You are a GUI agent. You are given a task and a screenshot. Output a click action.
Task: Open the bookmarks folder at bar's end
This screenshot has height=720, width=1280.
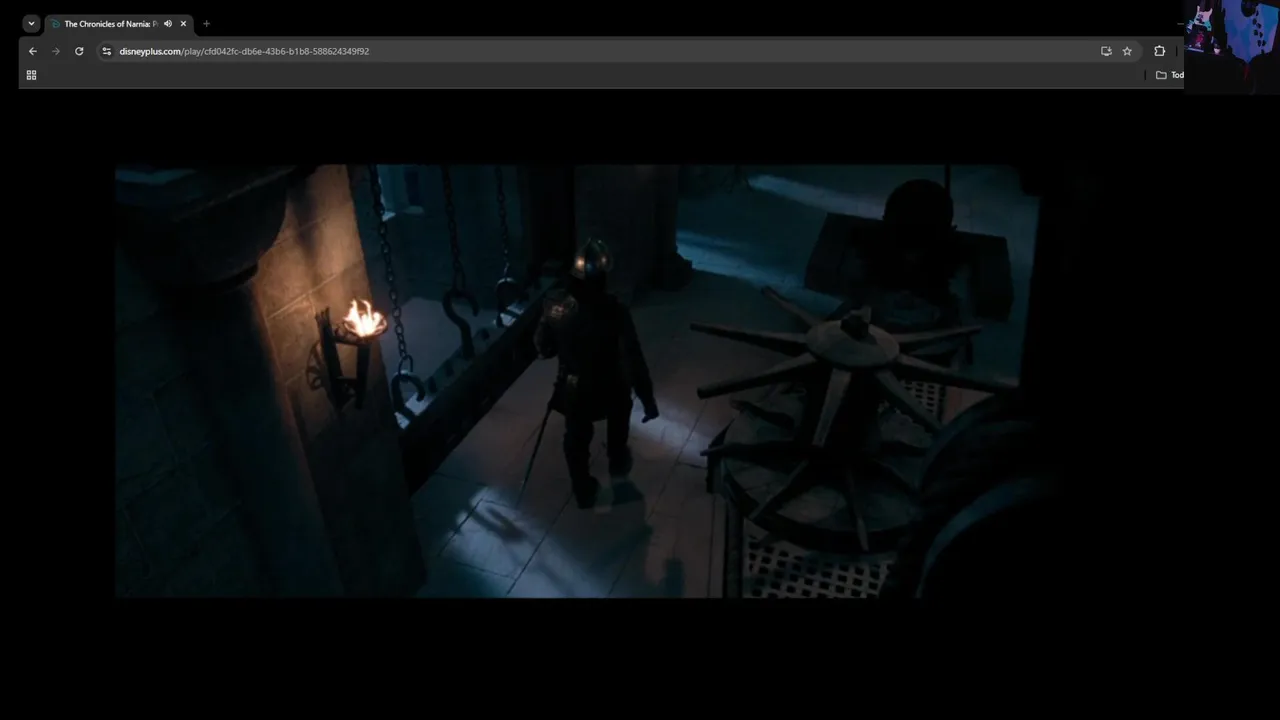[x=1169, y=75]
